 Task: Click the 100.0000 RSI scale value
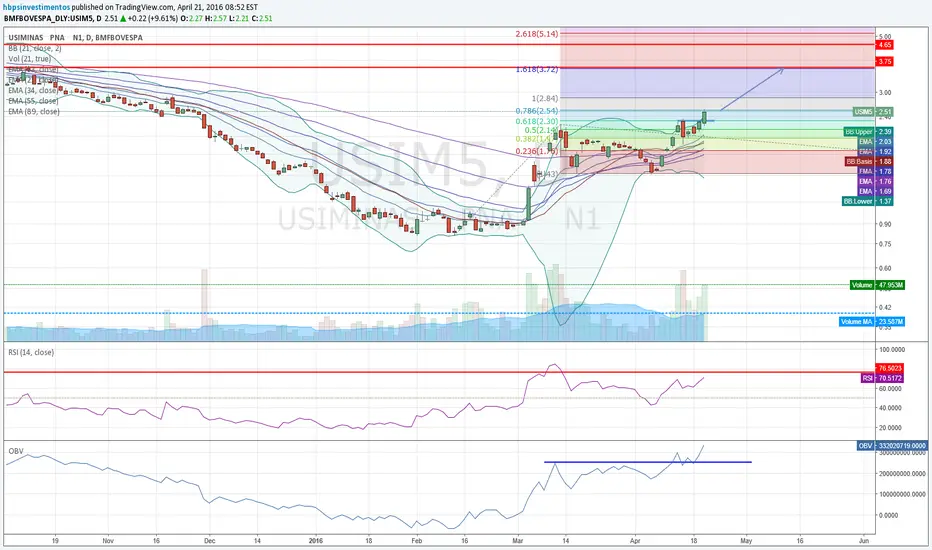point(892,350)
